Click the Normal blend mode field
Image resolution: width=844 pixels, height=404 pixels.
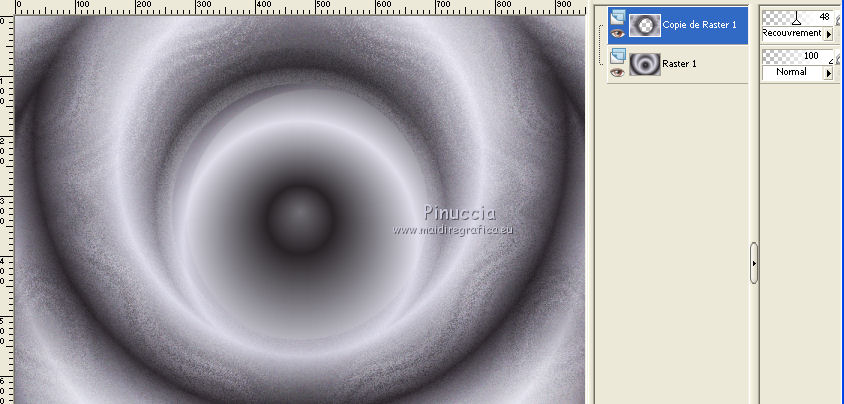tap(793, 72)
